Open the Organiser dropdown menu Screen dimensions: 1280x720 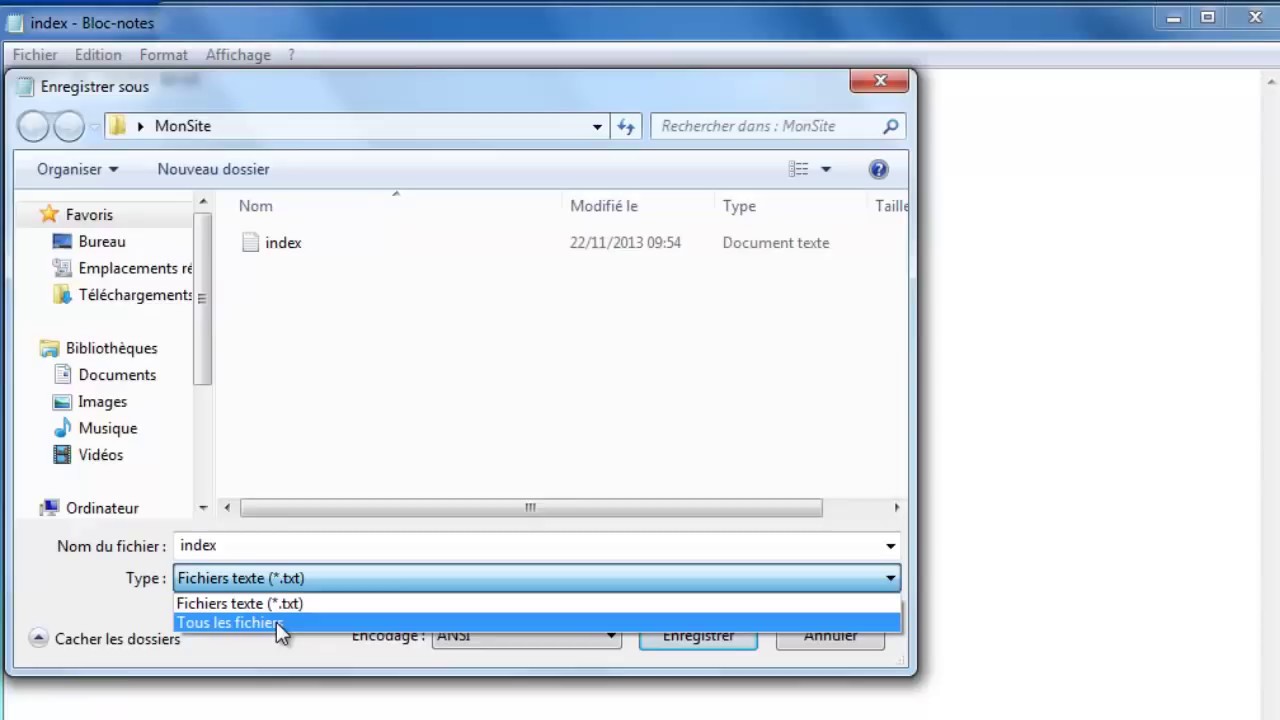77,169
